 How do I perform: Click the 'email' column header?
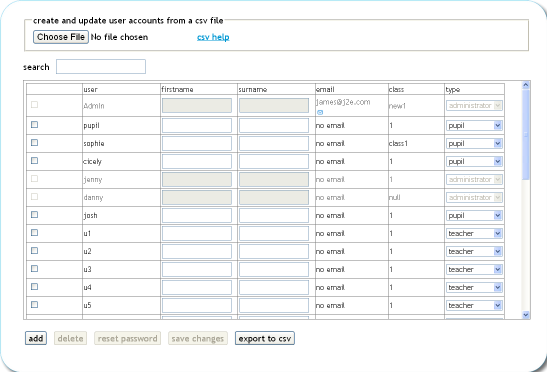click(325, 89)
